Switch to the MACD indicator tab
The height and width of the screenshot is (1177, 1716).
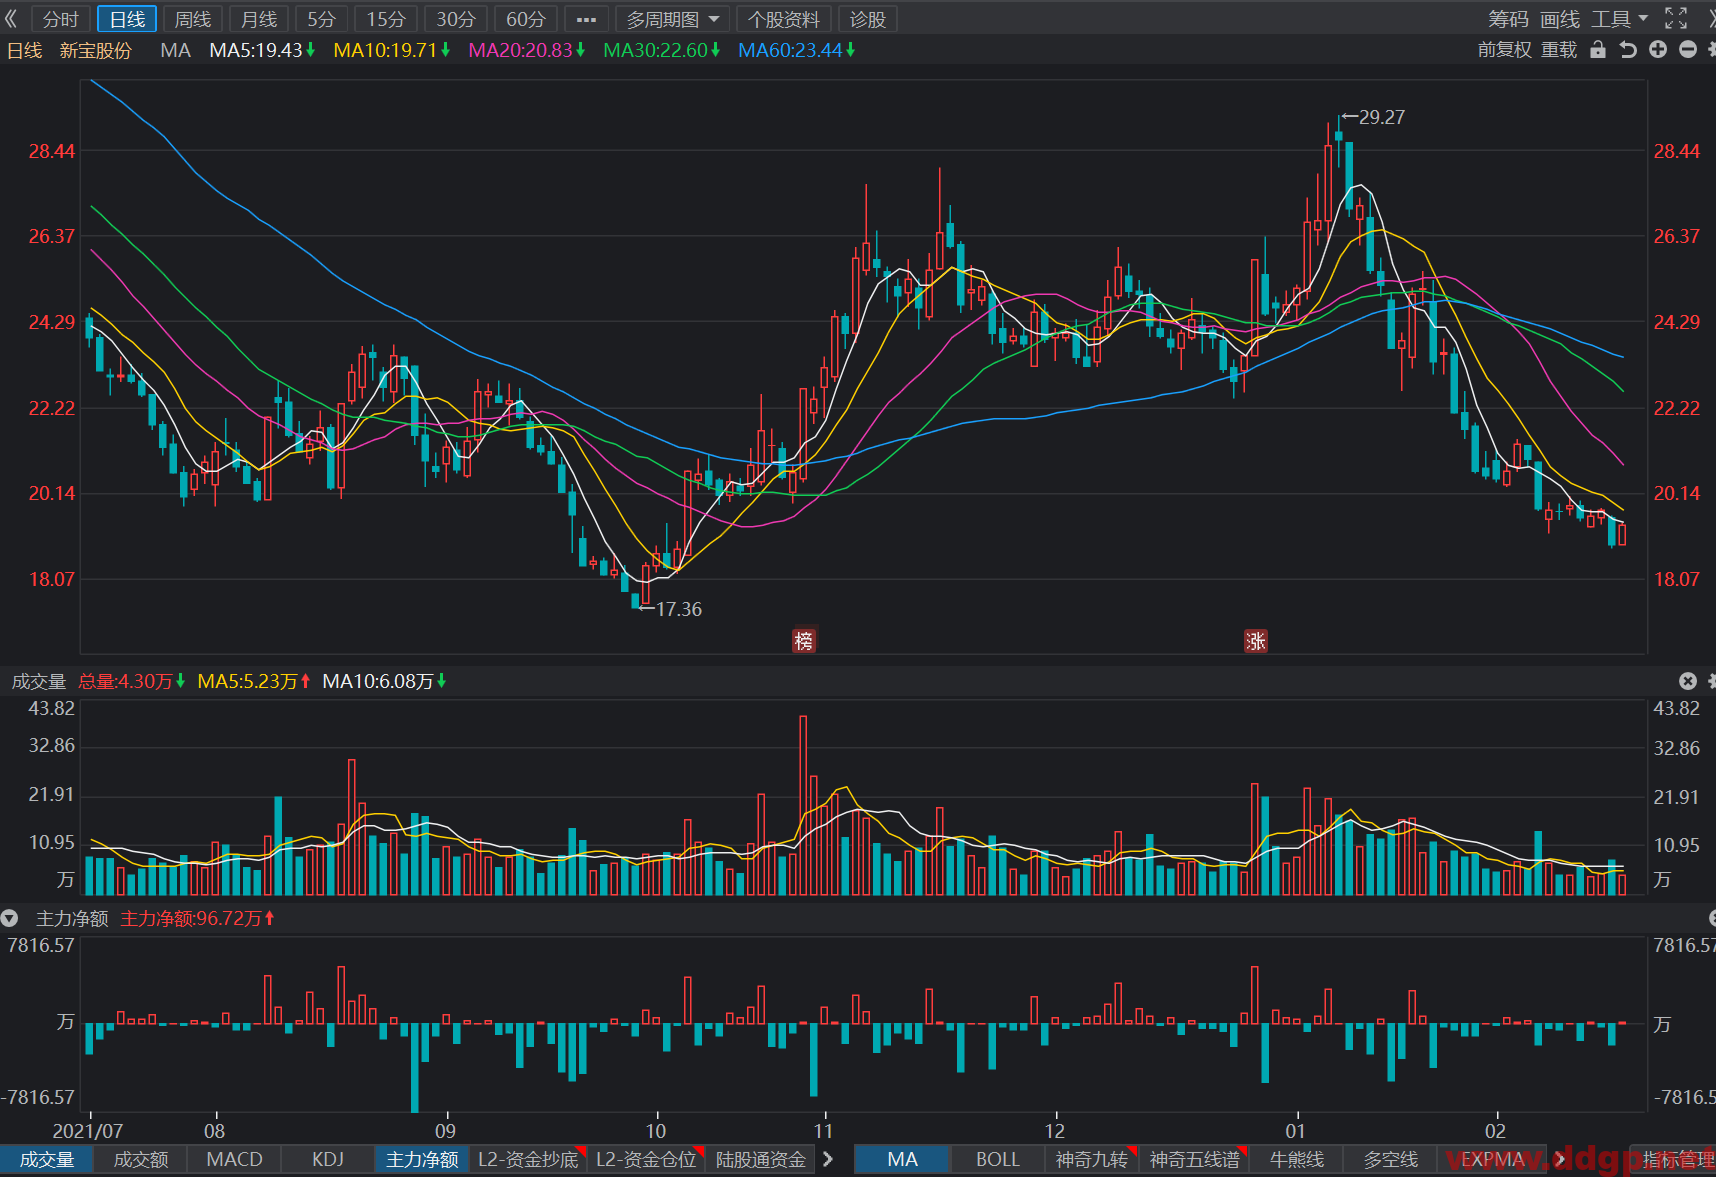[x=234, y=1159]
